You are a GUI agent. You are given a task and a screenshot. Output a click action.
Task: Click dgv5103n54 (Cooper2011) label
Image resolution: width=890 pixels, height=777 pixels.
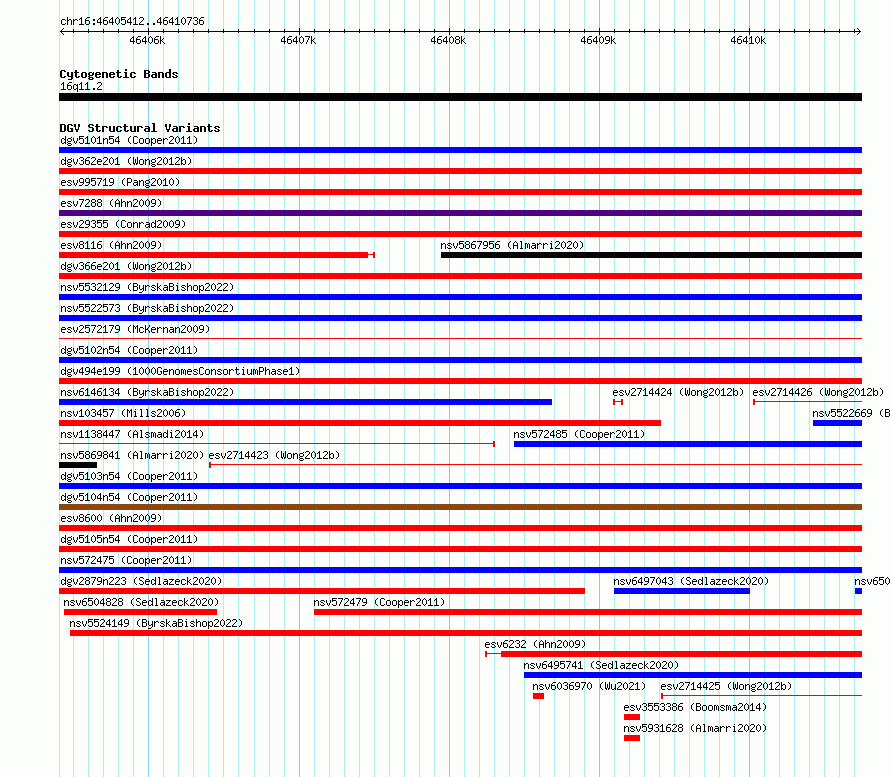pyautogui.click(x=129, y=476)
